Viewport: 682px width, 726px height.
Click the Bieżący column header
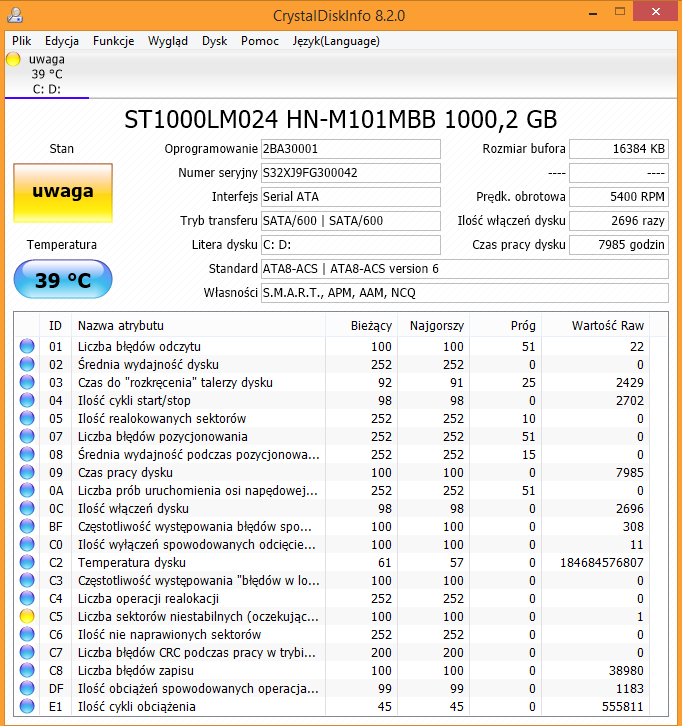point(361,325)
